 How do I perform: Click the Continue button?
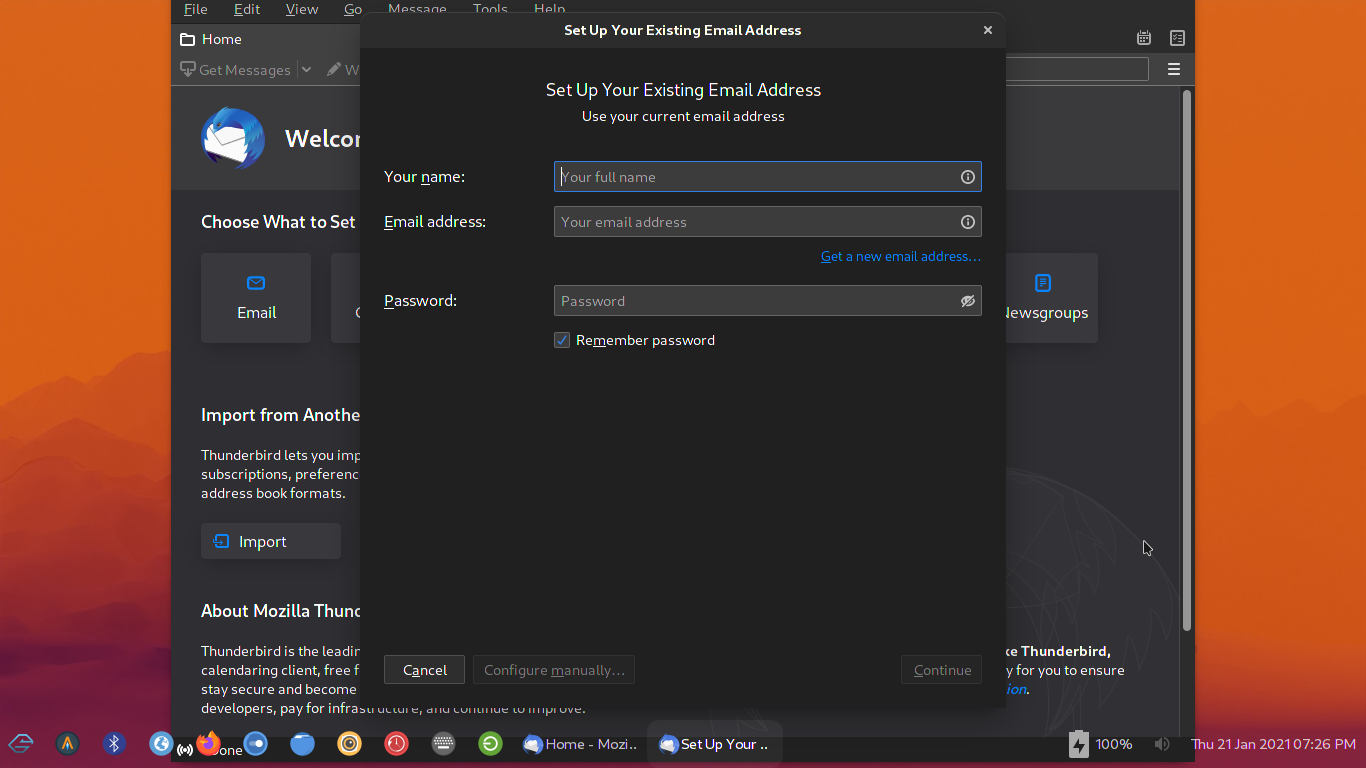(942, 670)
